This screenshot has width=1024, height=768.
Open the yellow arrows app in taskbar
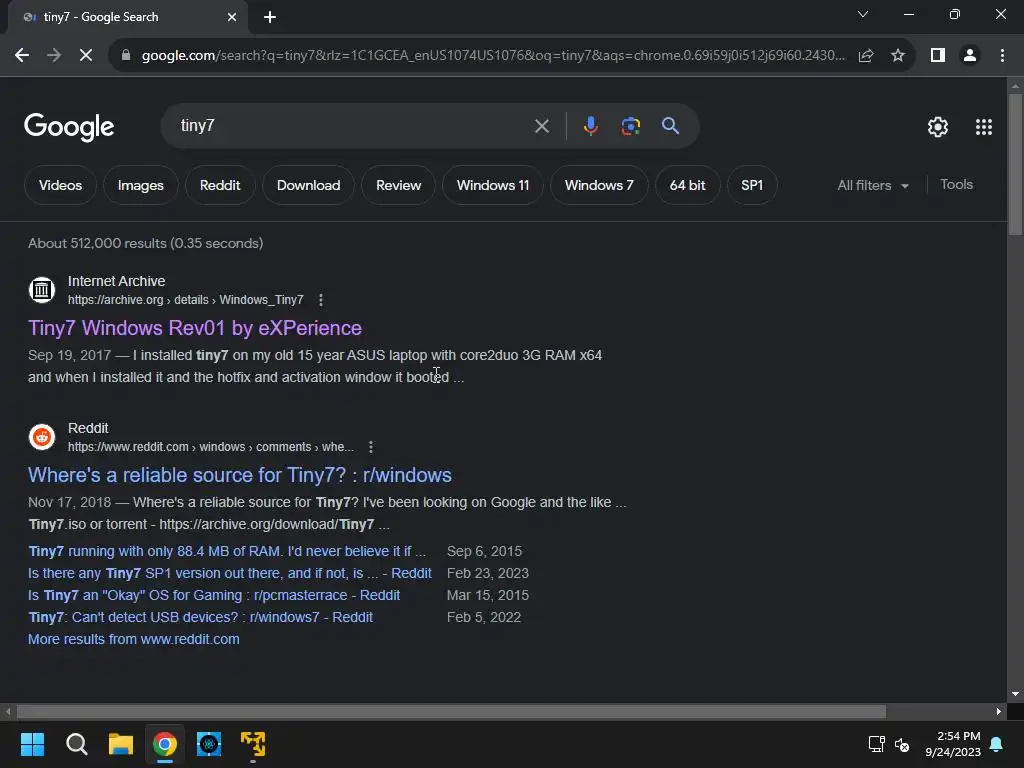(x=253, y=744)
